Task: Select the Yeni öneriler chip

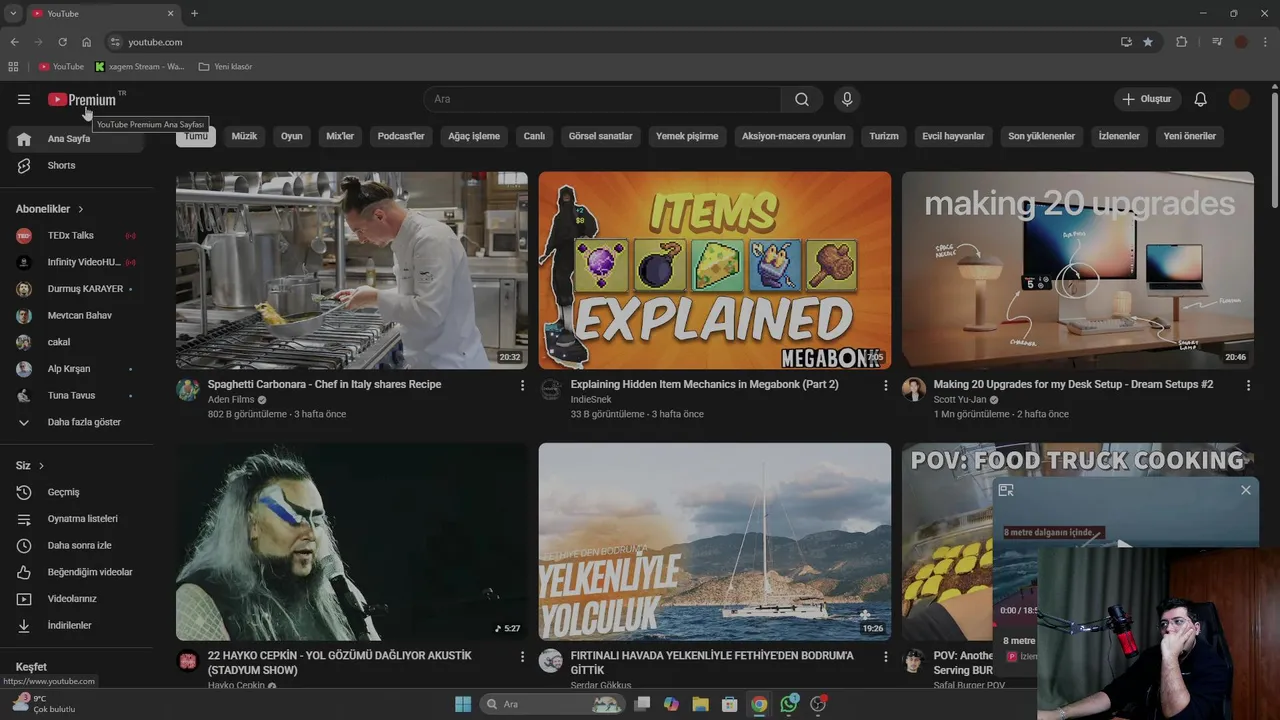Action: [1189, 136]
